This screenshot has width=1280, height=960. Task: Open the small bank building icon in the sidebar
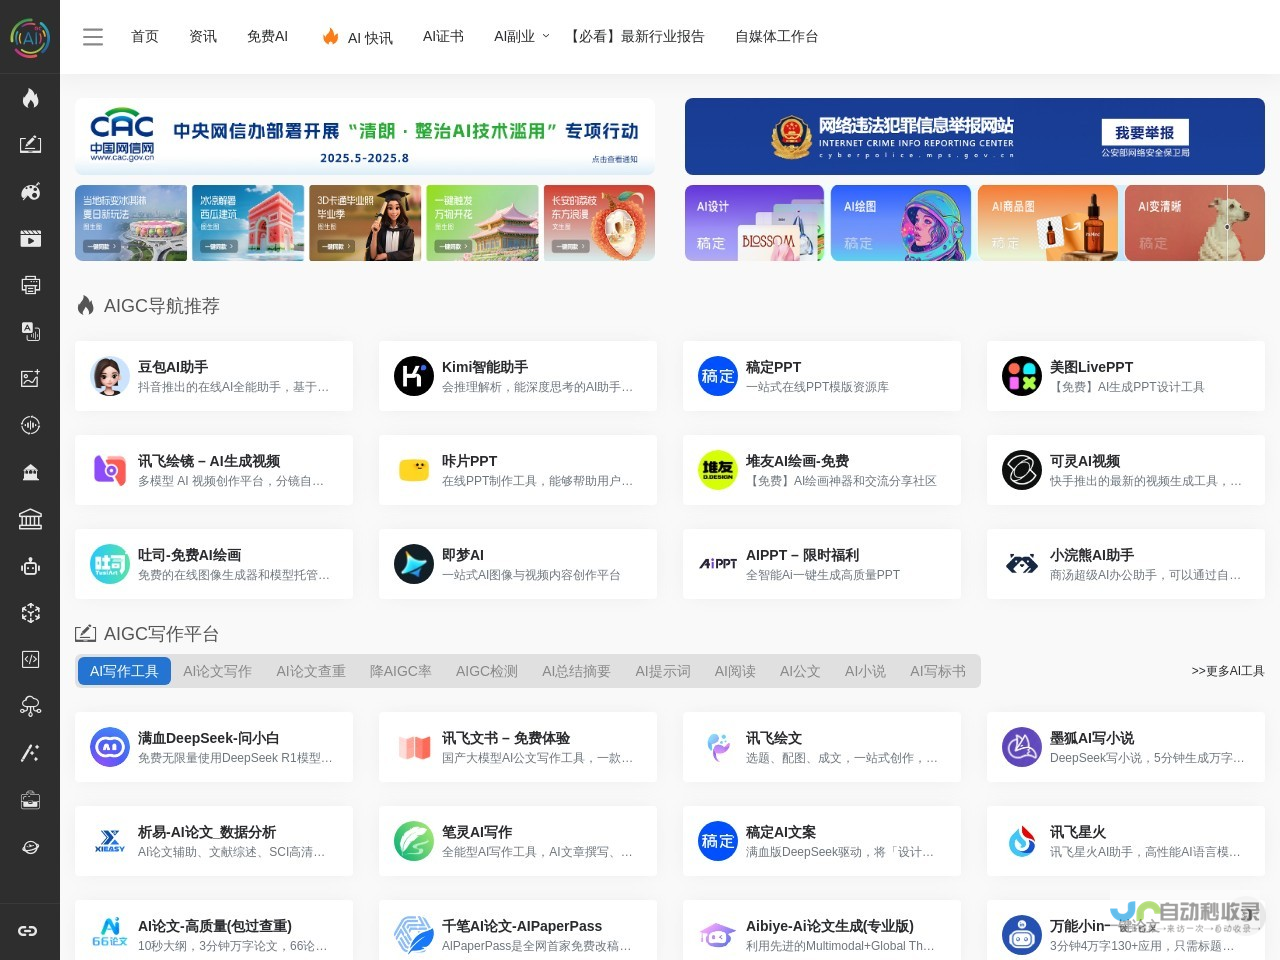click(30, 472)
